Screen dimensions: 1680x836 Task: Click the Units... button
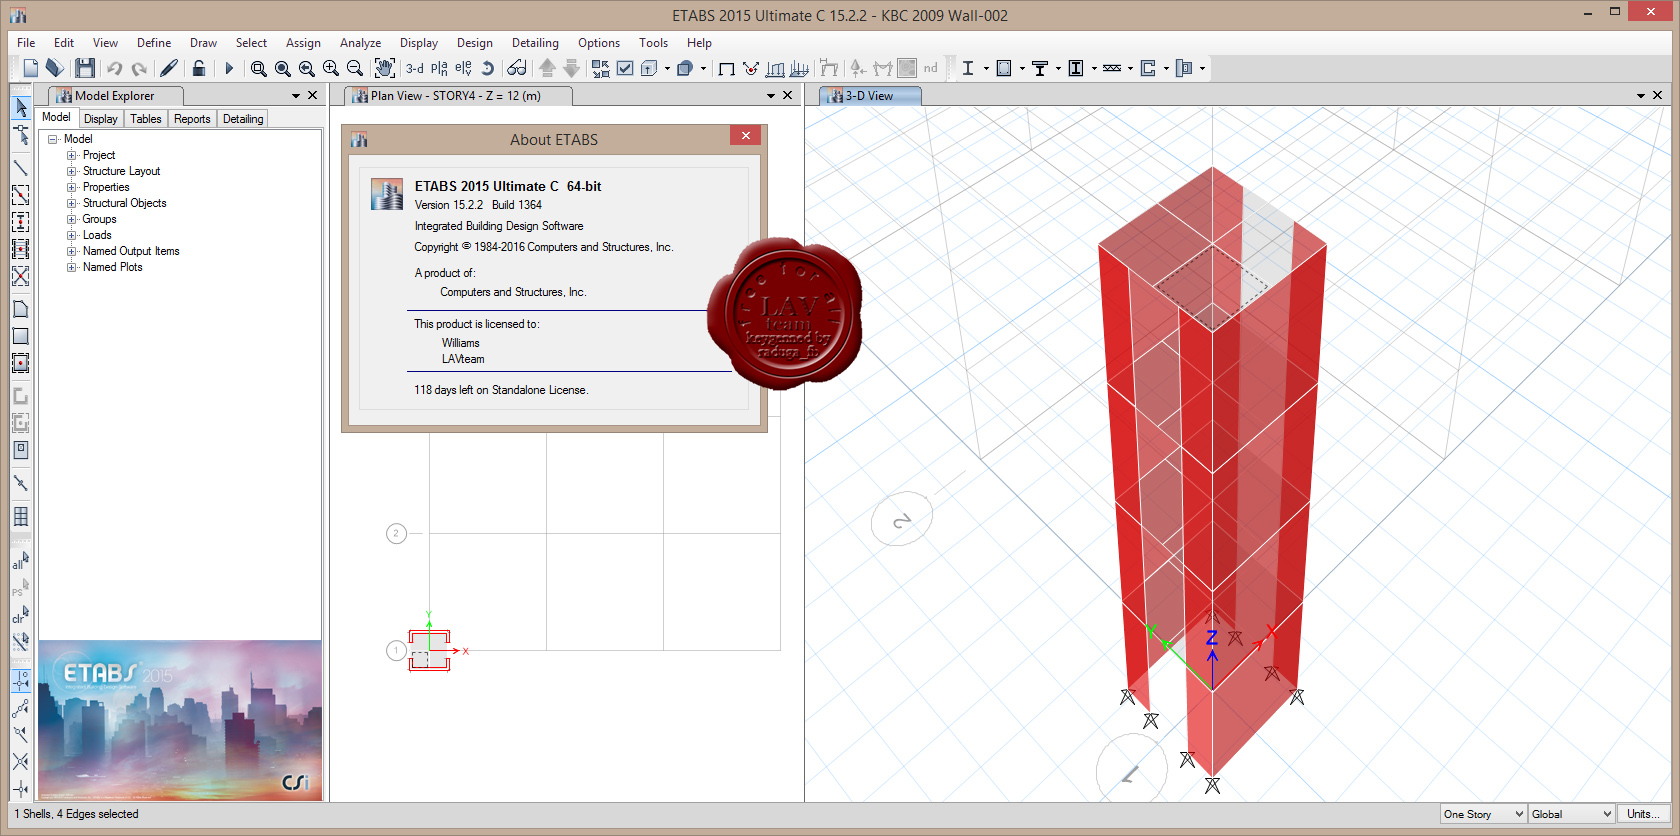[1643, 814]
